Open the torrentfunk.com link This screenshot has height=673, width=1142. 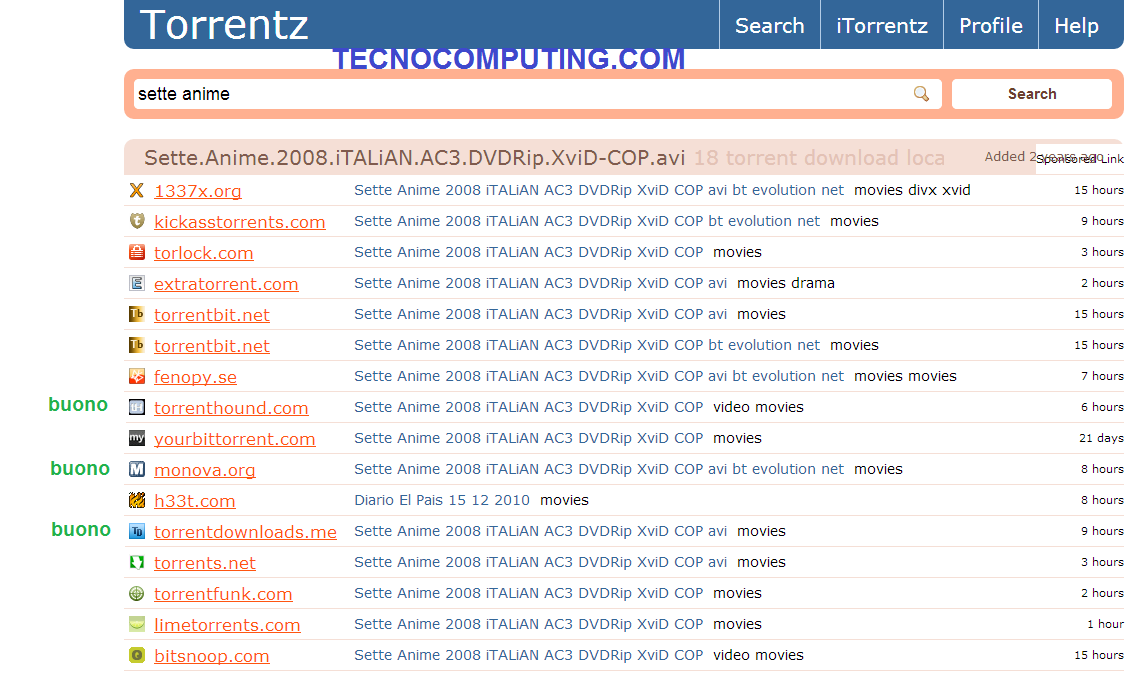pos(223,594)
